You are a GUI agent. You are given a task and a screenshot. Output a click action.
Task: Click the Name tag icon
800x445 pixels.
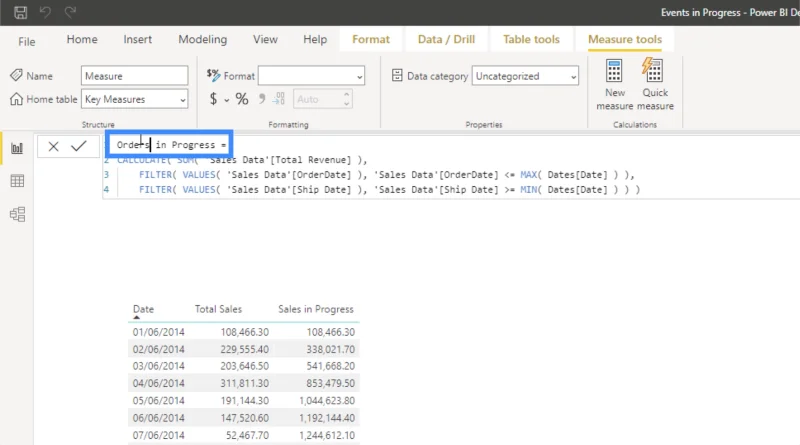pyautogui.click(x=16, y=76)
